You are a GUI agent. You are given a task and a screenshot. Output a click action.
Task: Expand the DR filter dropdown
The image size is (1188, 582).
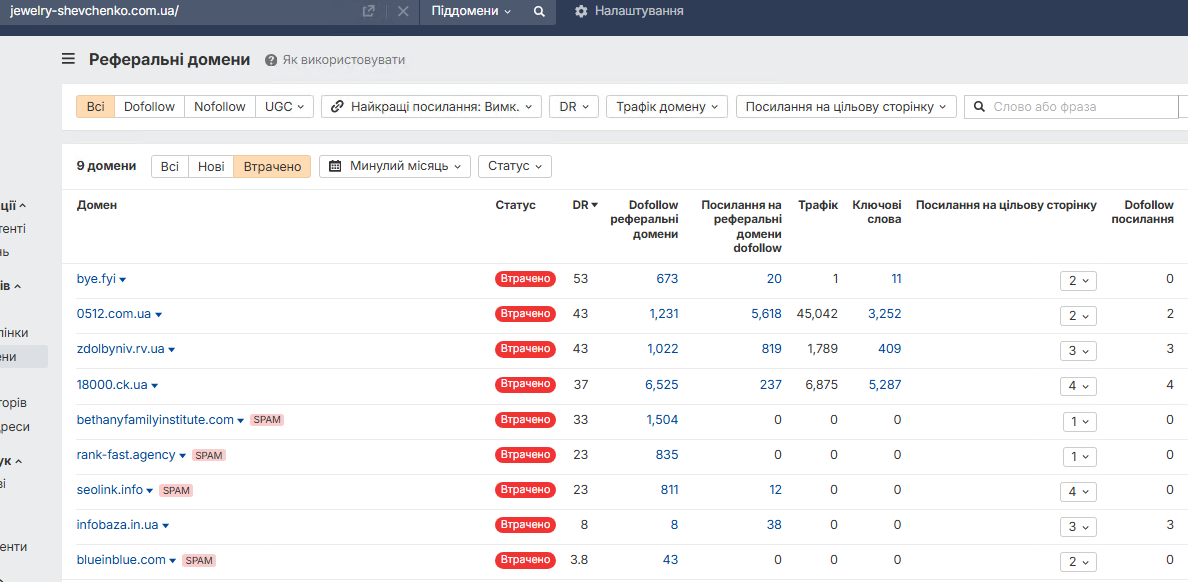pos(573,107)
